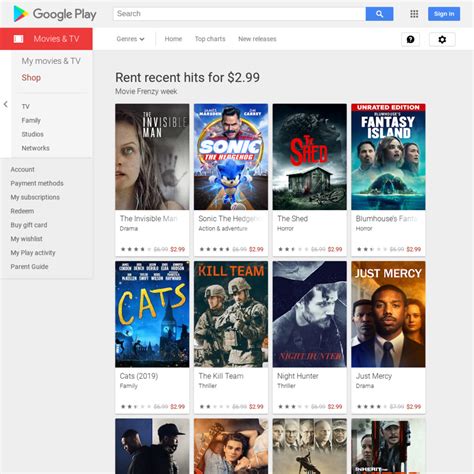The width and height of the screenshot is (474, 474).
Task: Go to the Home tab
Action: coord(173,39)
